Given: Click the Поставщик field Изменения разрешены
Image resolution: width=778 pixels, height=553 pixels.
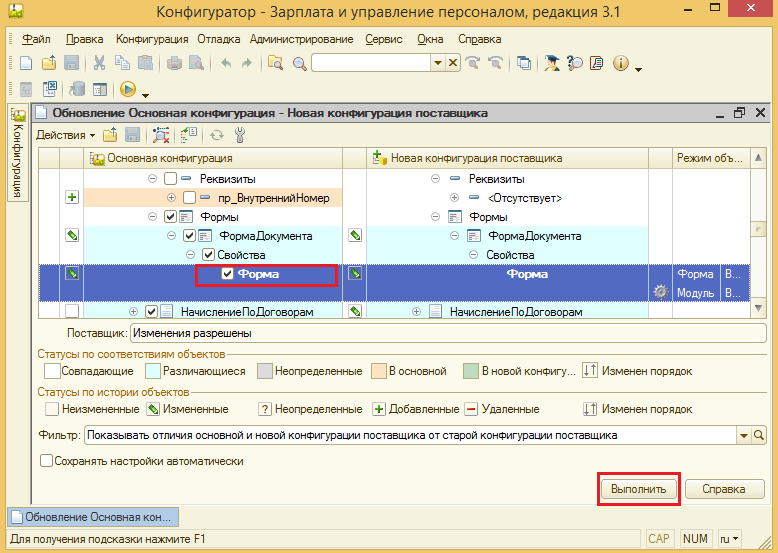Looking at the screenshot, I should click(448, 333).
